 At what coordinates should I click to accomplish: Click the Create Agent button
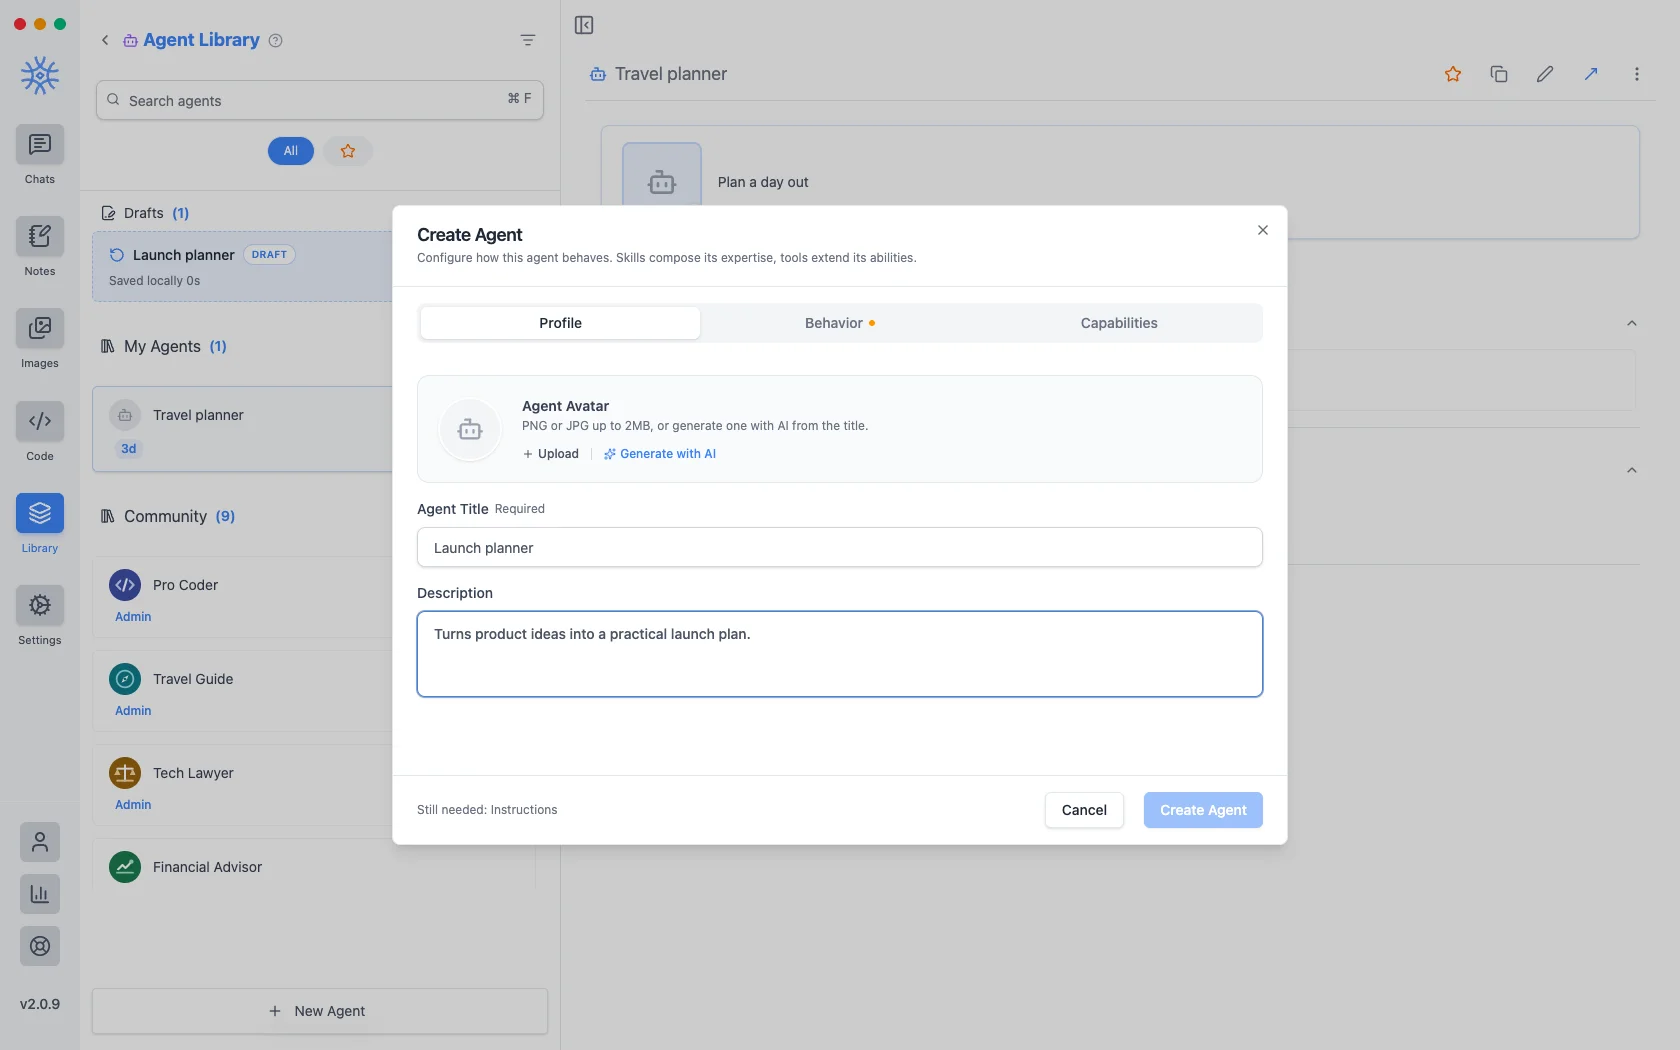[1203, 810]
